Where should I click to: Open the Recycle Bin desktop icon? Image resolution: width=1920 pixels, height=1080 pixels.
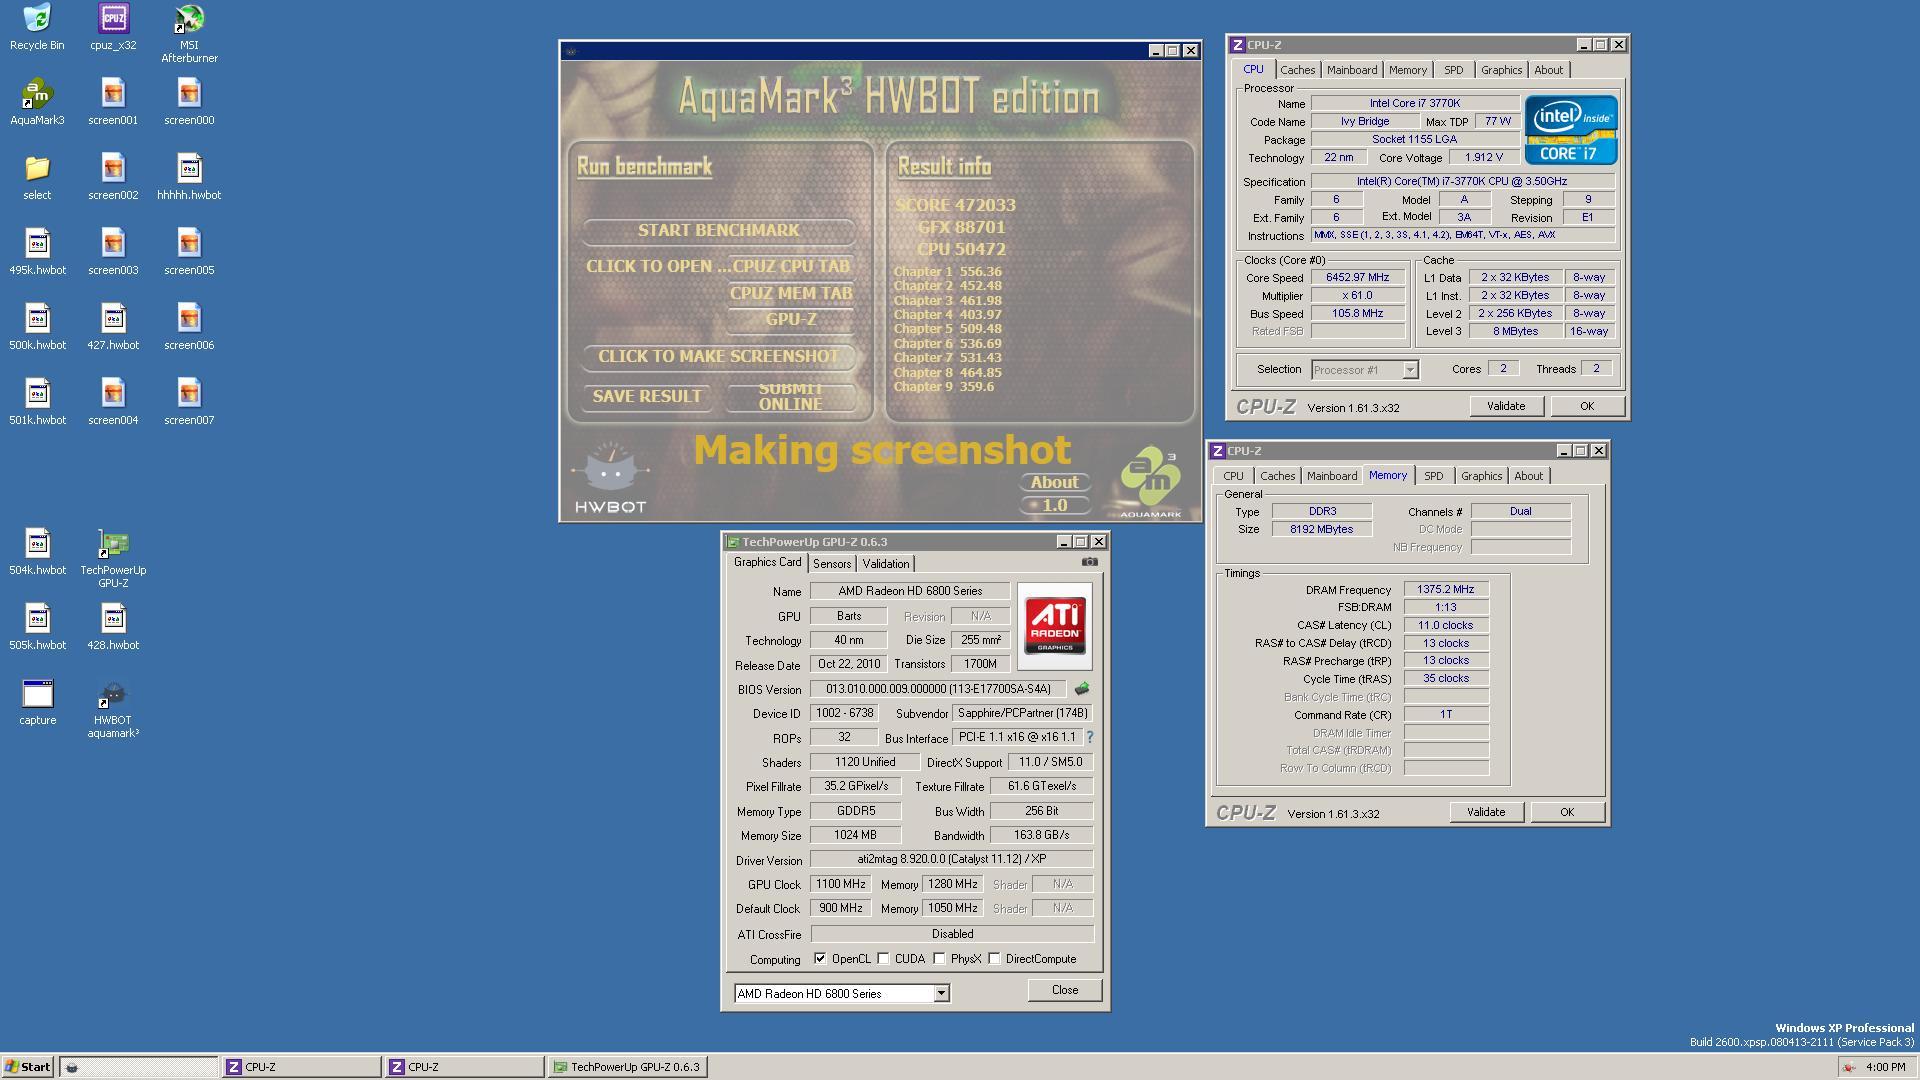tap(37, 27)
